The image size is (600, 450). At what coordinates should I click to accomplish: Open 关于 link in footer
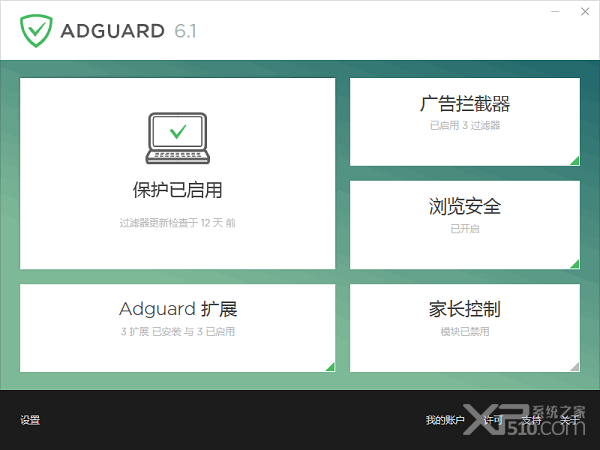pos(570,420)
